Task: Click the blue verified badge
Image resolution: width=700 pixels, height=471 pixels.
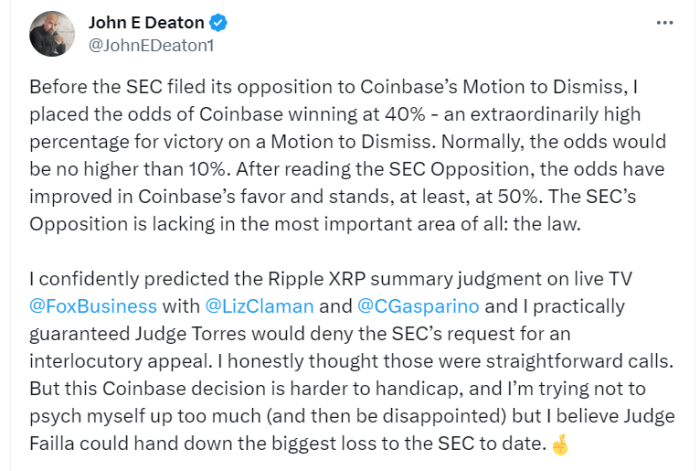Action: click(x=218, y=22)
